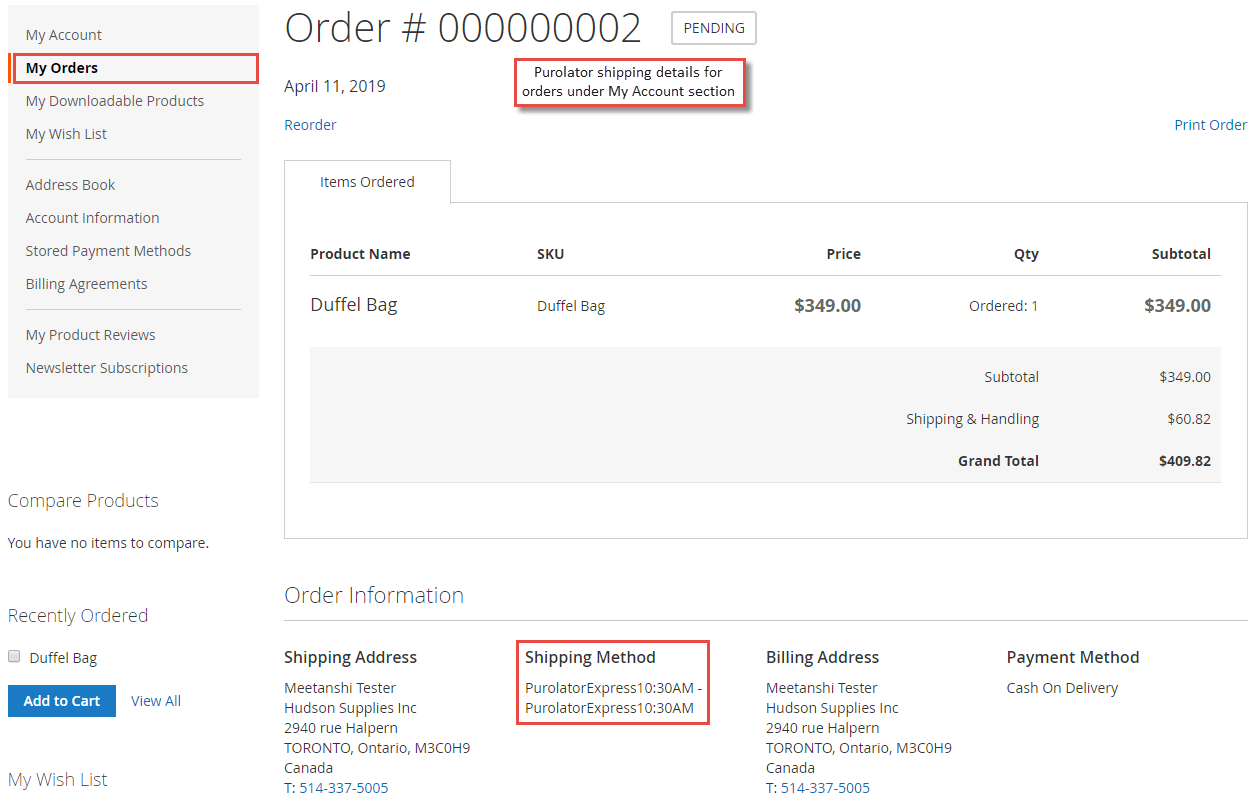Click Cash On Delivery payment method

pyautogui.click(x=1062, y=688)
